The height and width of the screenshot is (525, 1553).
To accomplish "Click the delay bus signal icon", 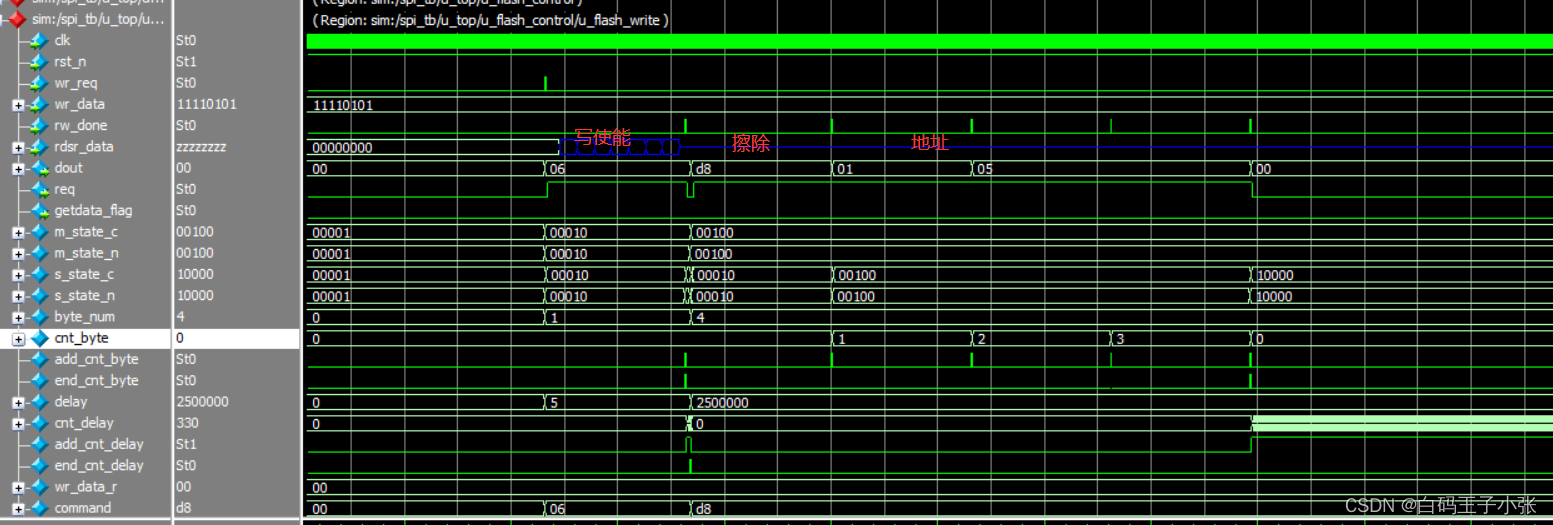I will coord(39,402).
